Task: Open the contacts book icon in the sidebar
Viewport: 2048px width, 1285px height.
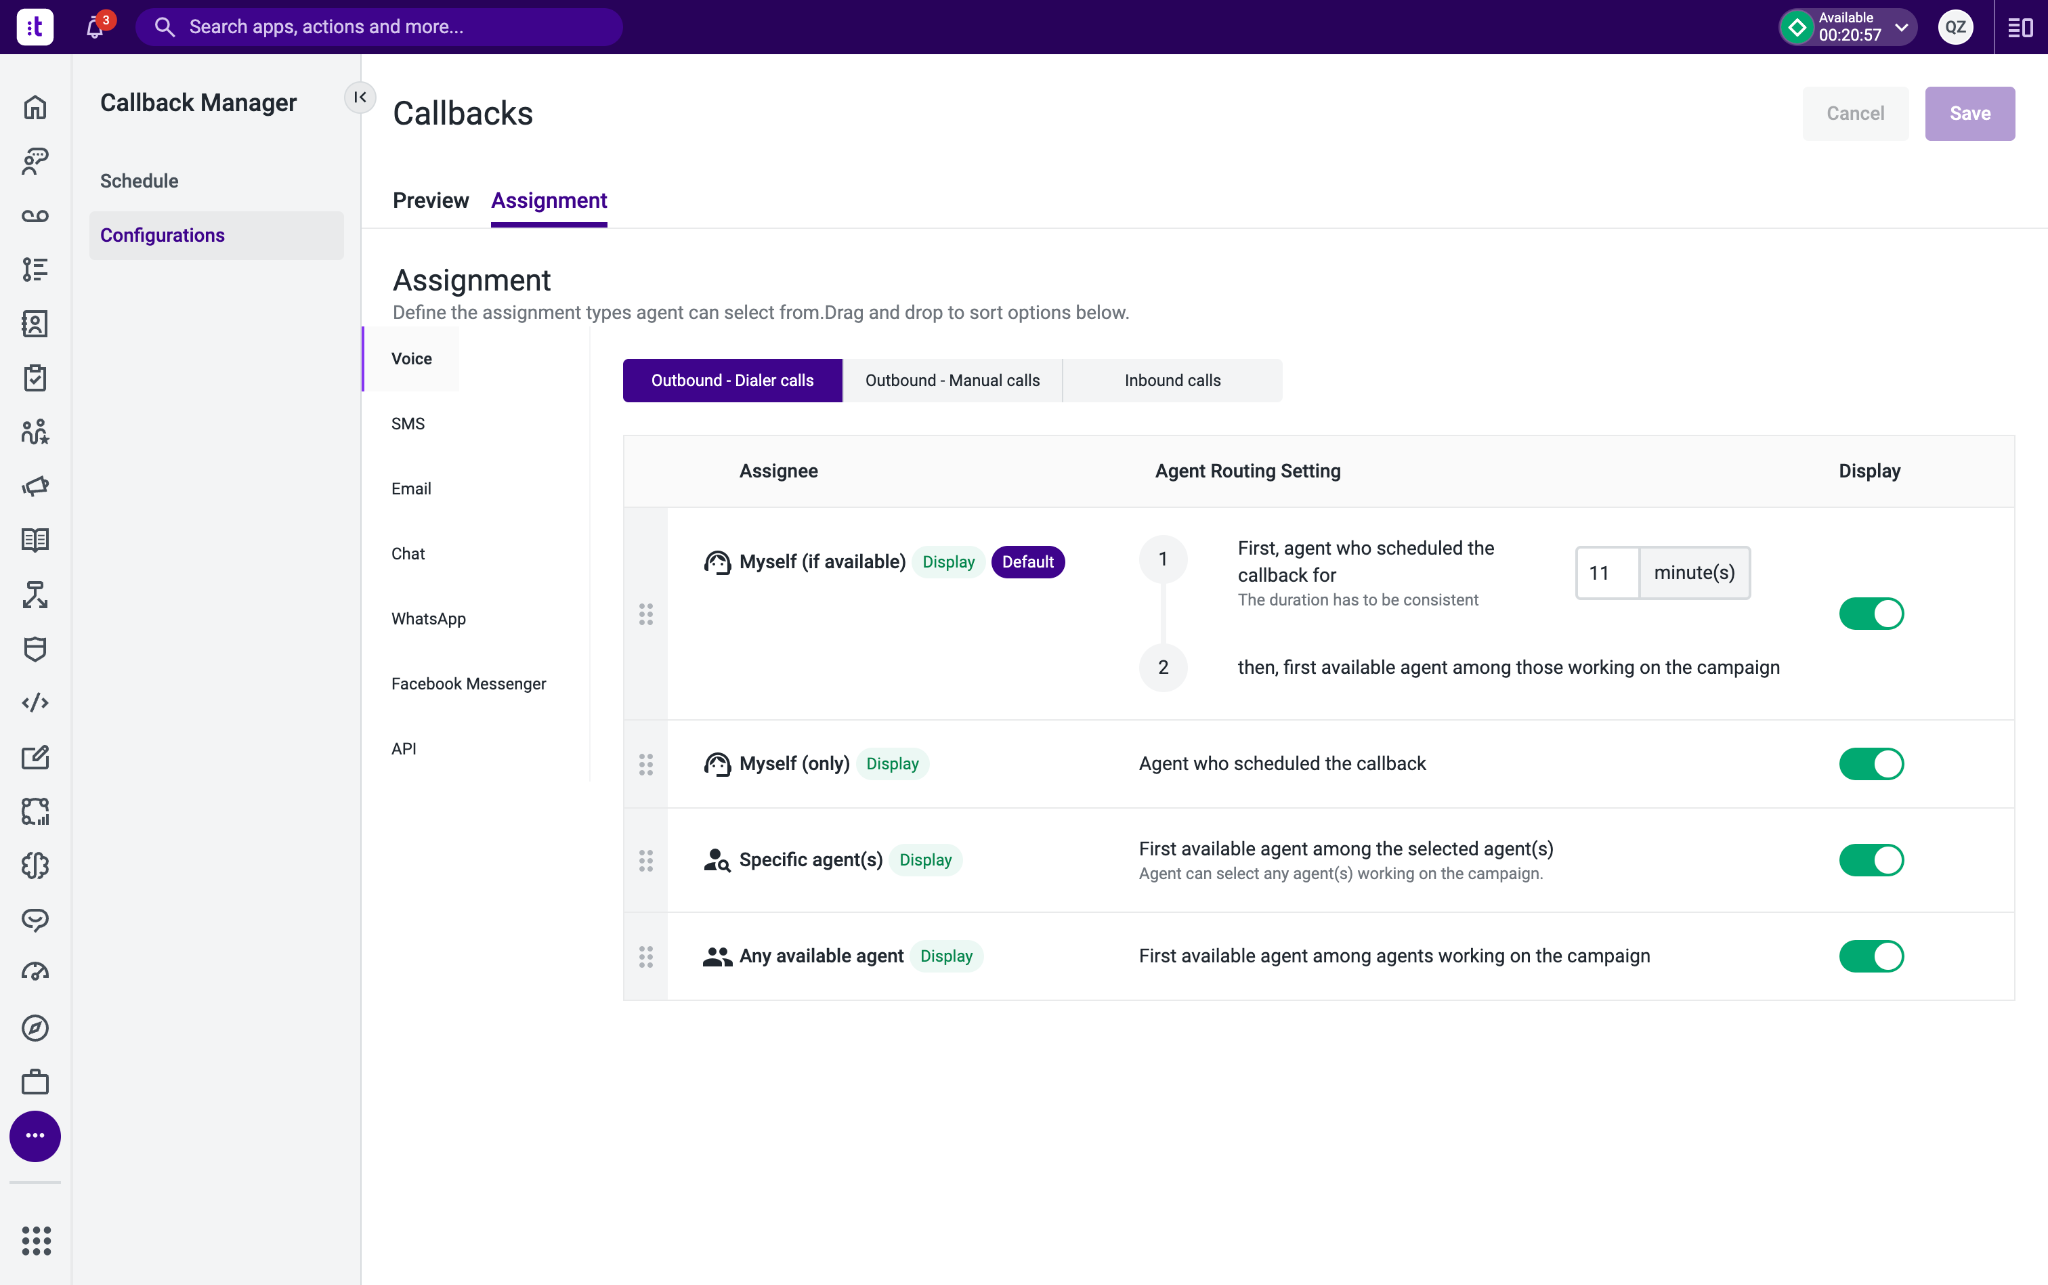Action: point(35,324)
